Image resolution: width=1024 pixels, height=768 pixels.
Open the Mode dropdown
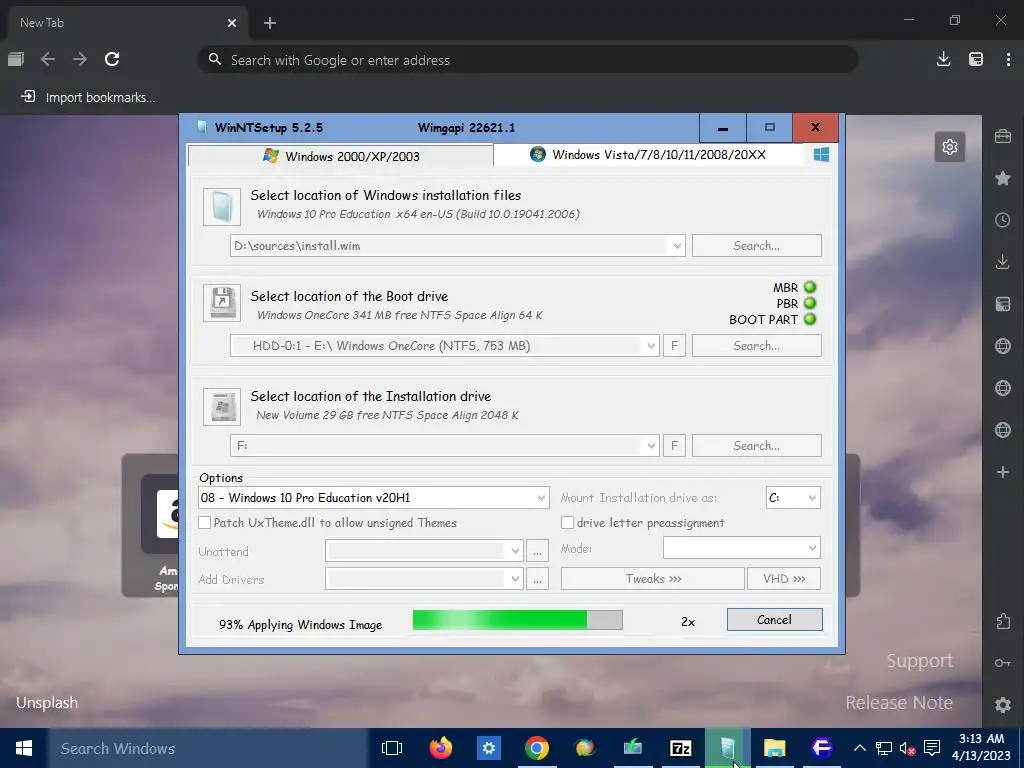click(x=741, y=548)
